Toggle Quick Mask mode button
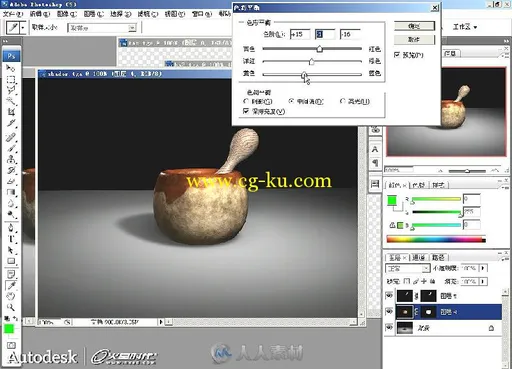 [x=11, y=345]
